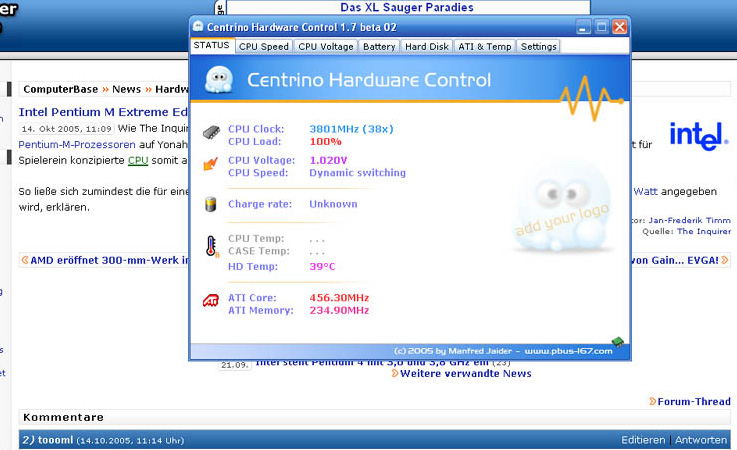Click the CASE Temp label
This screenshot has height=450, width=737.
coord(259,251)
